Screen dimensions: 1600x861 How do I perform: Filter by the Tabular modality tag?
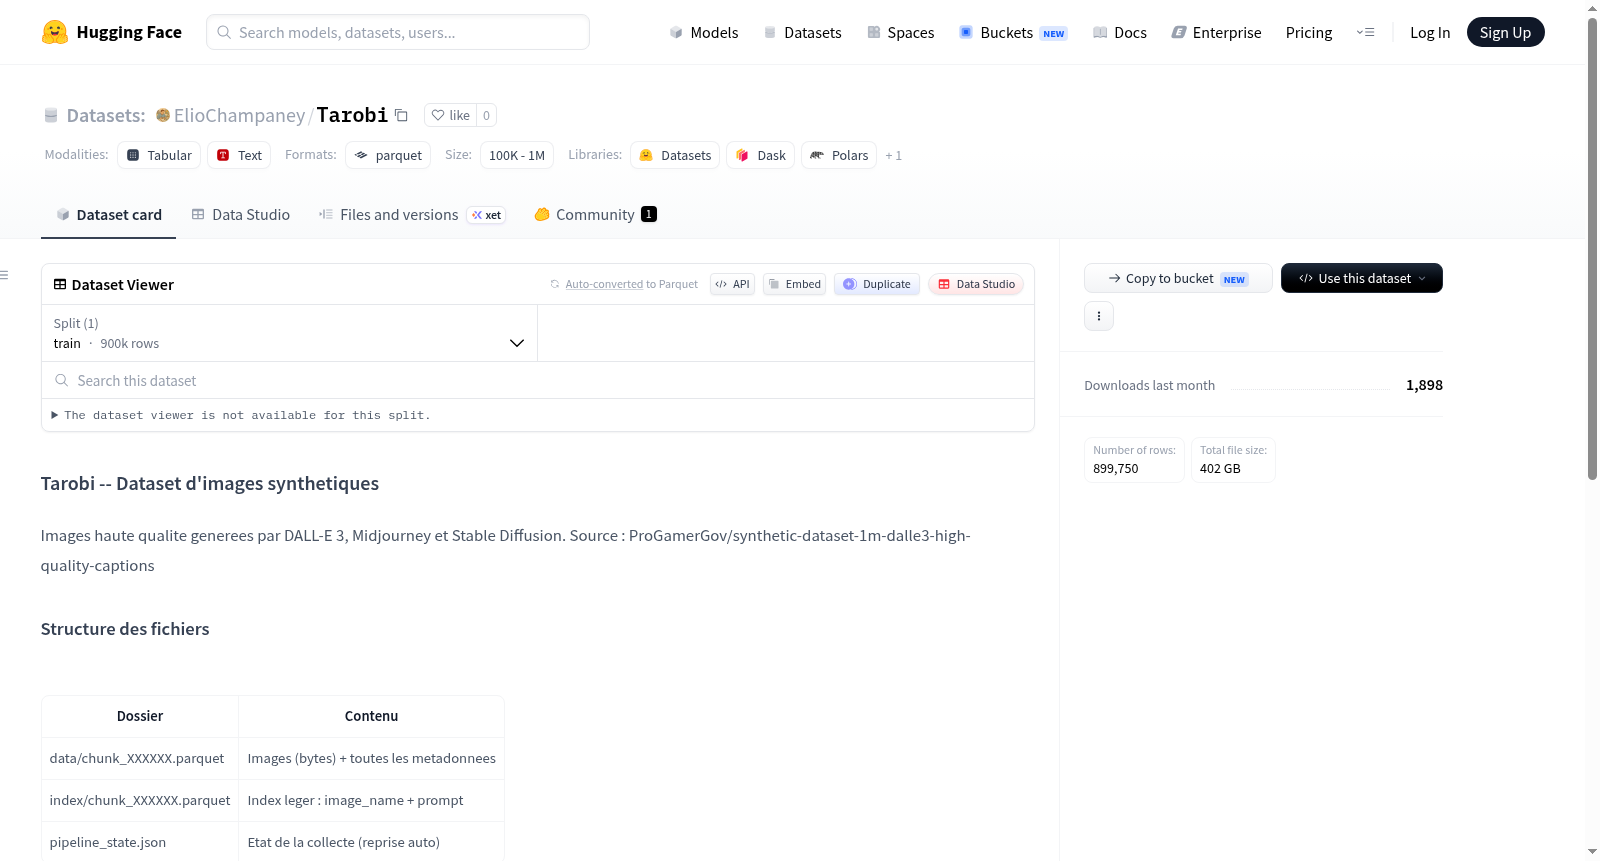[x=159, y=155]
